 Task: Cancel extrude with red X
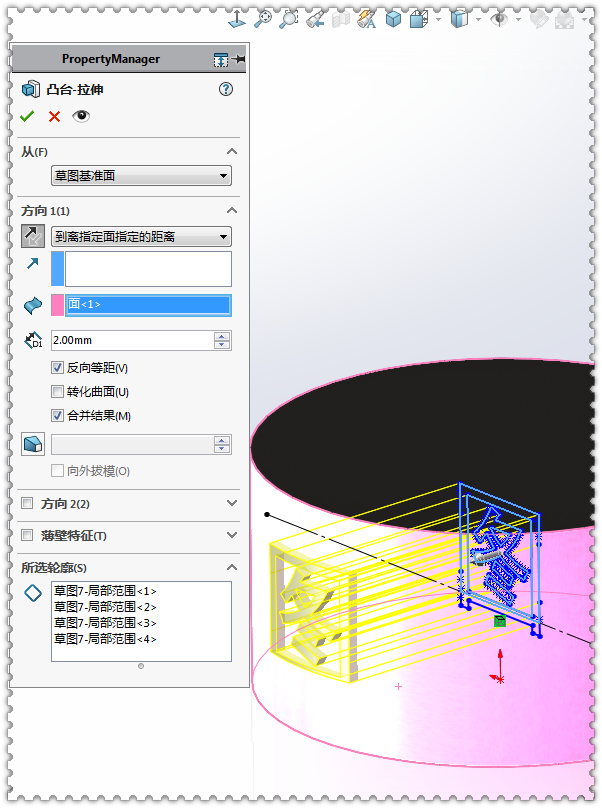pyautogui.click(x=54, y=116)
